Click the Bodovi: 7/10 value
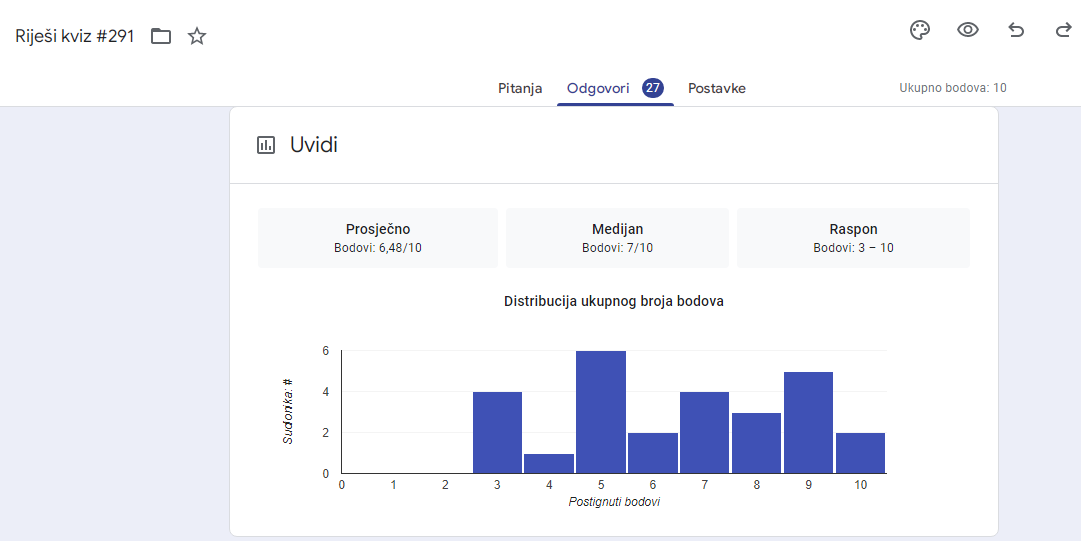The width and height of the screenshot is (1081, 541). pyautogui.click(x=617, y=247)
